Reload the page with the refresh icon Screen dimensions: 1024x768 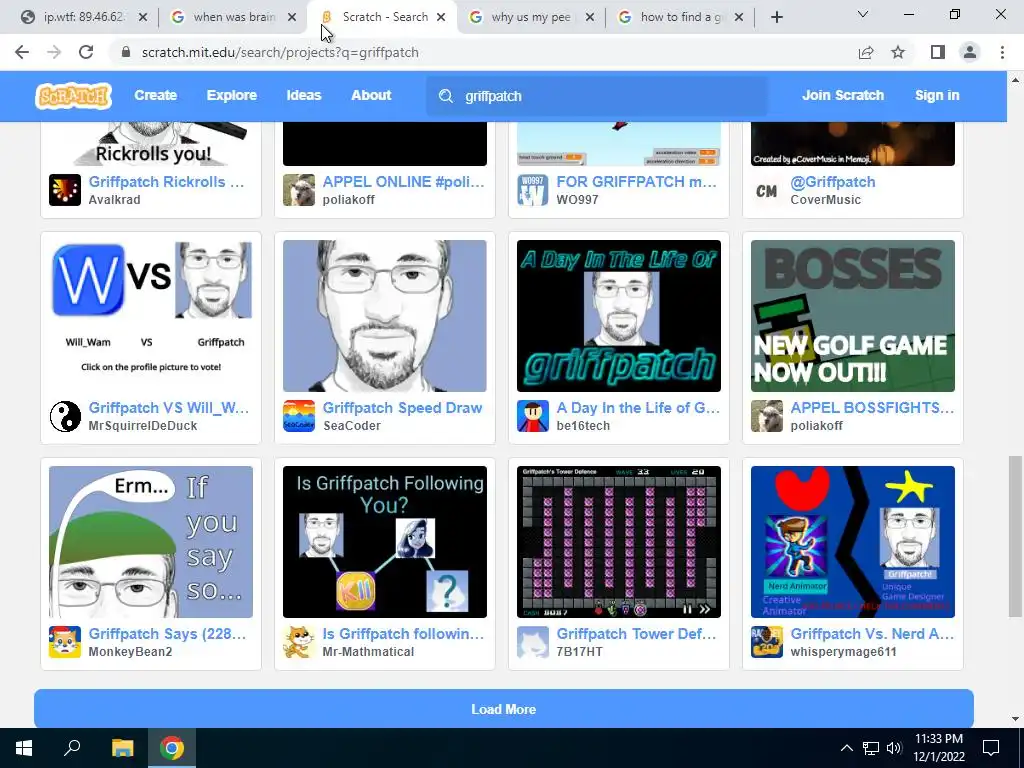(86, 52)
